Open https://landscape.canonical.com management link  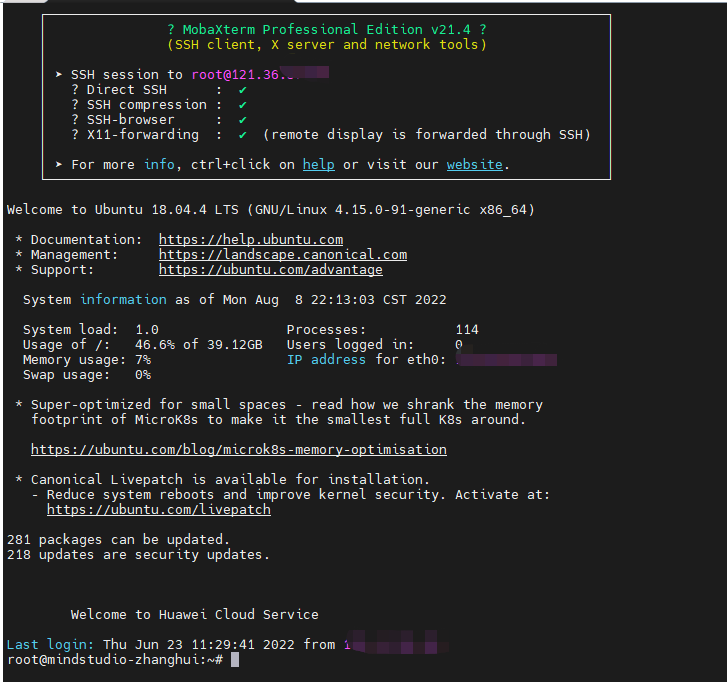tap(283, 255)
